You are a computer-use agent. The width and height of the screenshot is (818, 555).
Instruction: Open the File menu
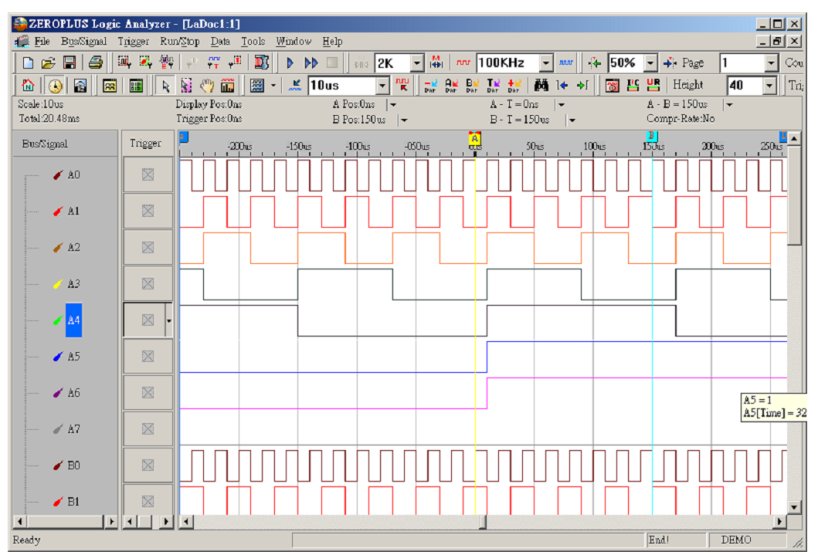click(42, 41)
